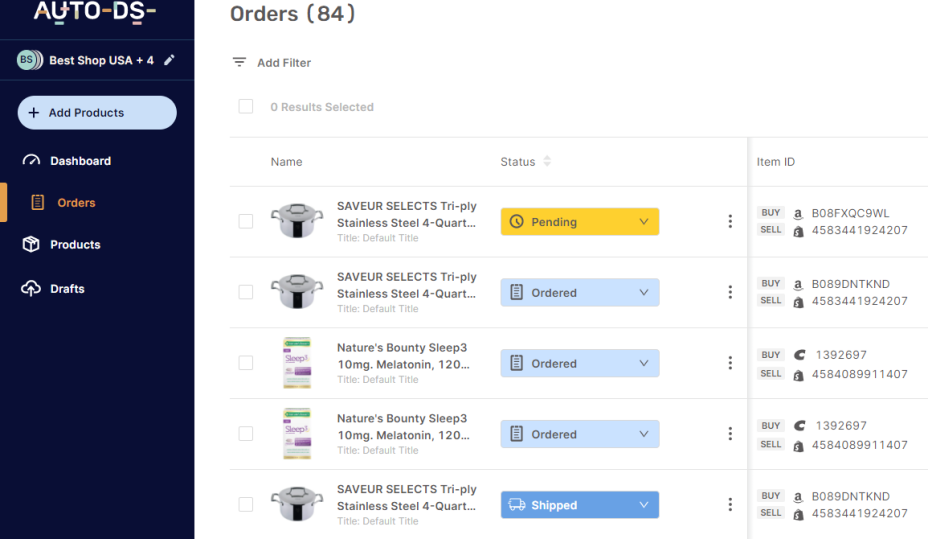Click the Add Filter text link
This screenshot has height=539, width=928.
284,63
